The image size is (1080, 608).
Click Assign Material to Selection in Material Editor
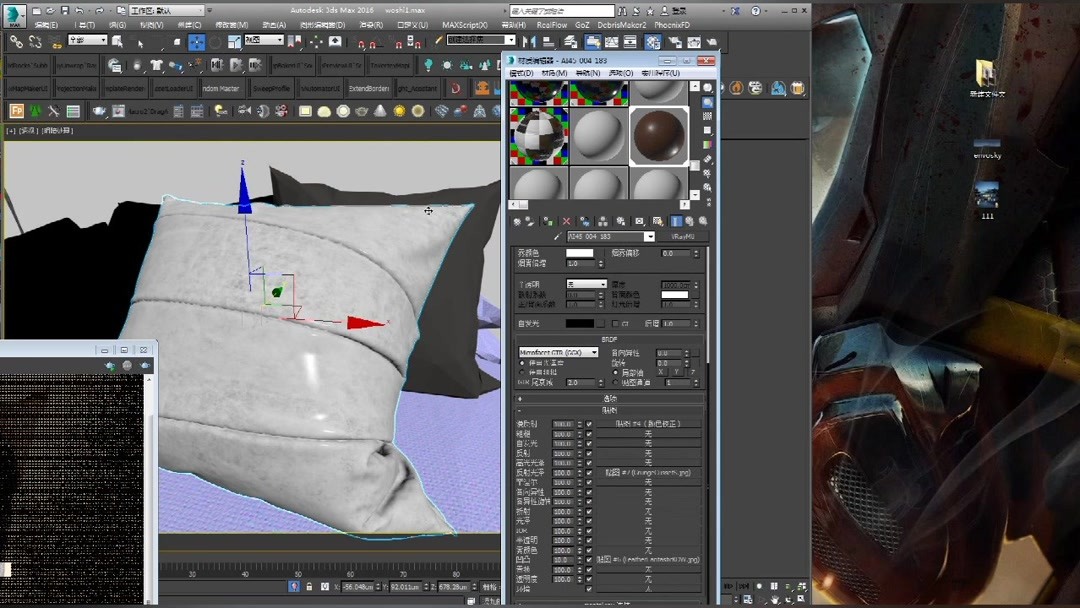pyautogui.click(x=546, y=221)
